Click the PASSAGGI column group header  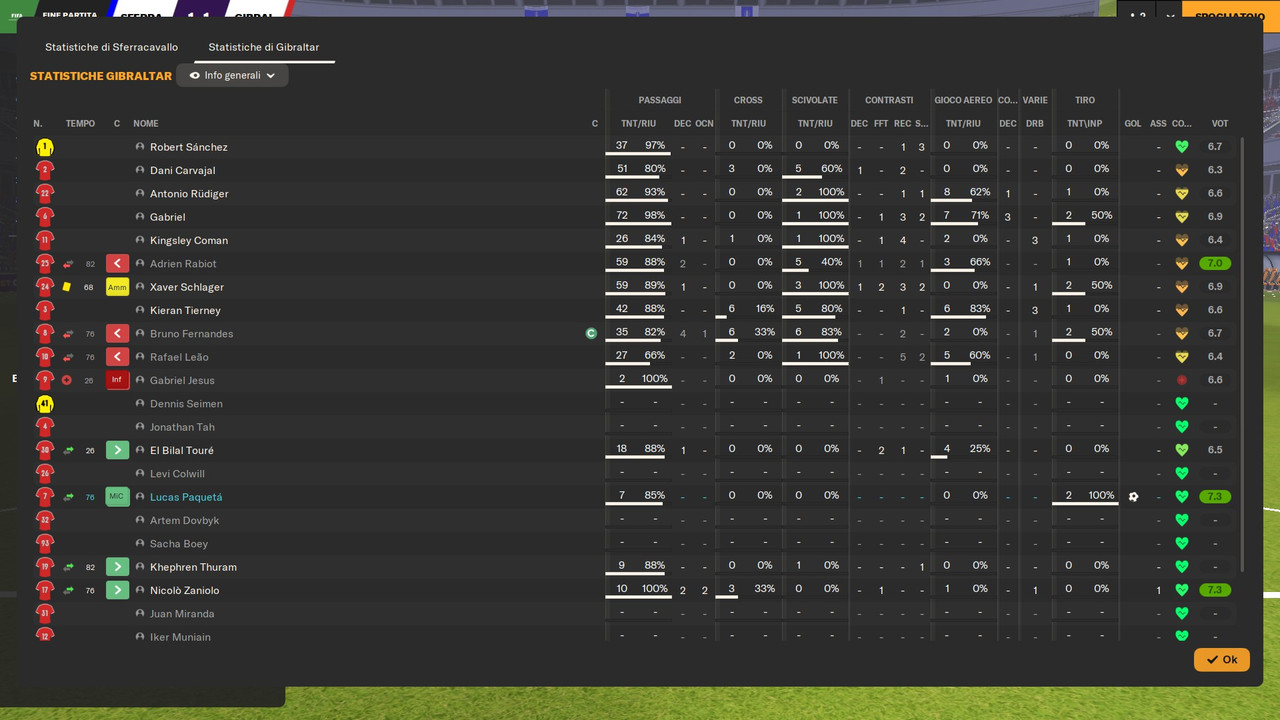(x=660, y=100)
